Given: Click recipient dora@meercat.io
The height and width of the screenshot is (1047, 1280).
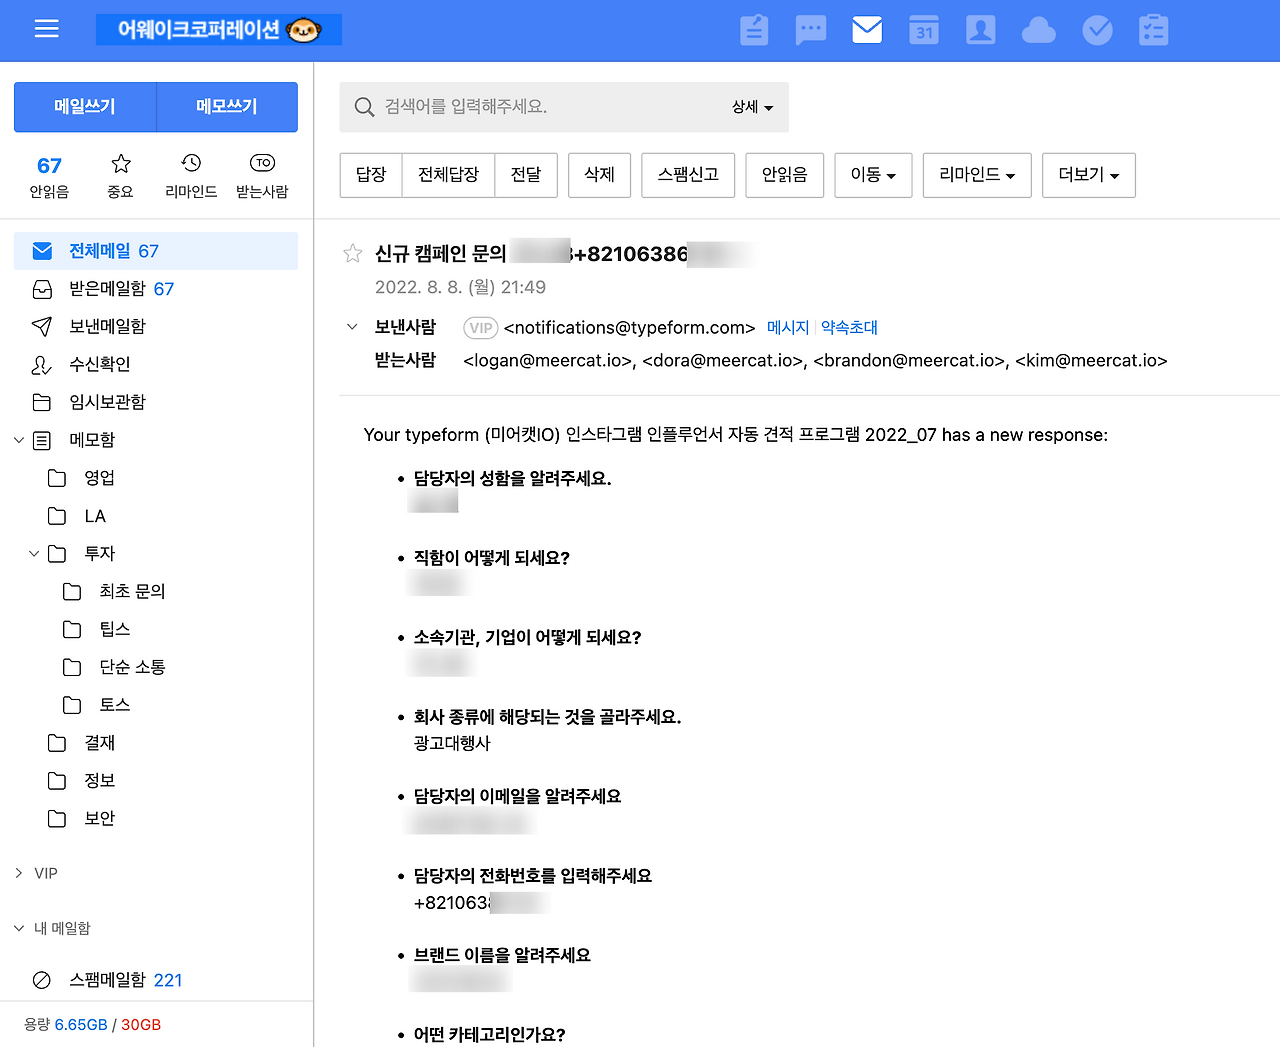Looking at the screenshot, I should pos(725,361).
